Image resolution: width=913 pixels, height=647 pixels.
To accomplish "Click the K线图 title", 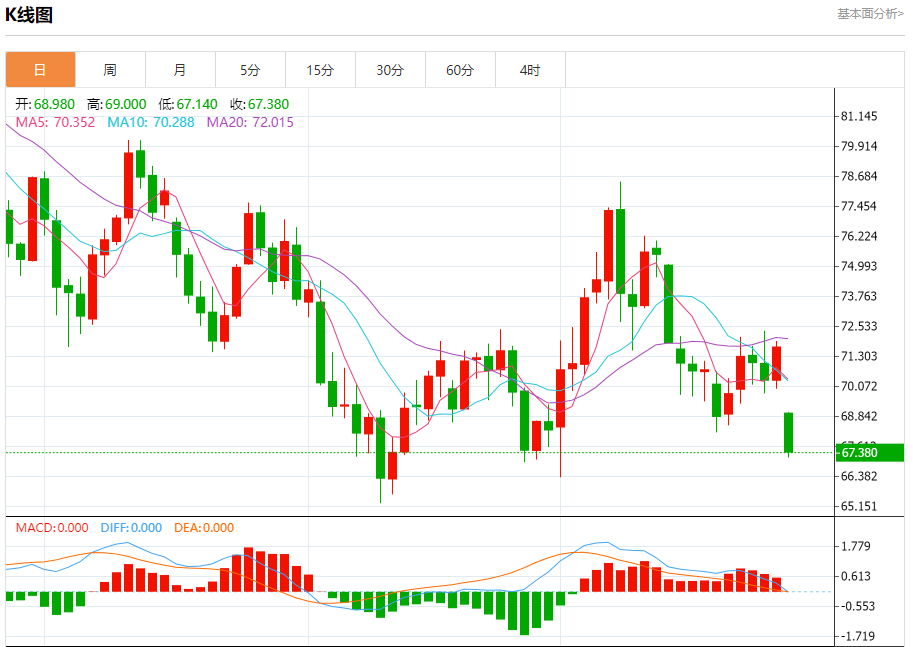I will tap(29, 15).
